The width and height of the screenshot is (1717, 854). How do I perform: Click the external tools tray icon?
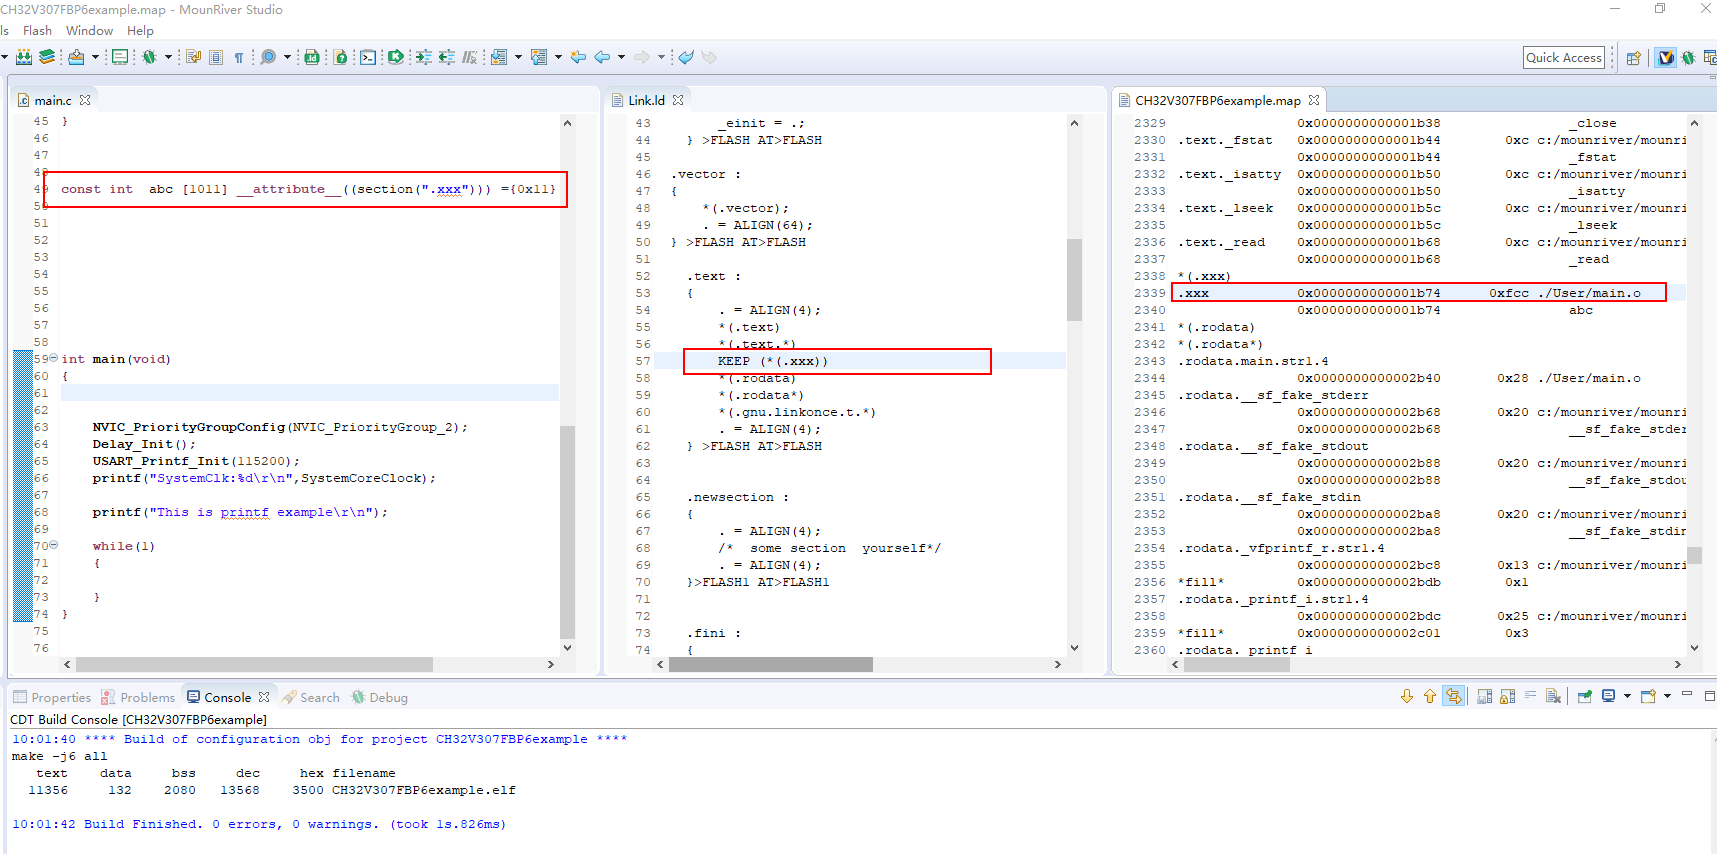76,57
